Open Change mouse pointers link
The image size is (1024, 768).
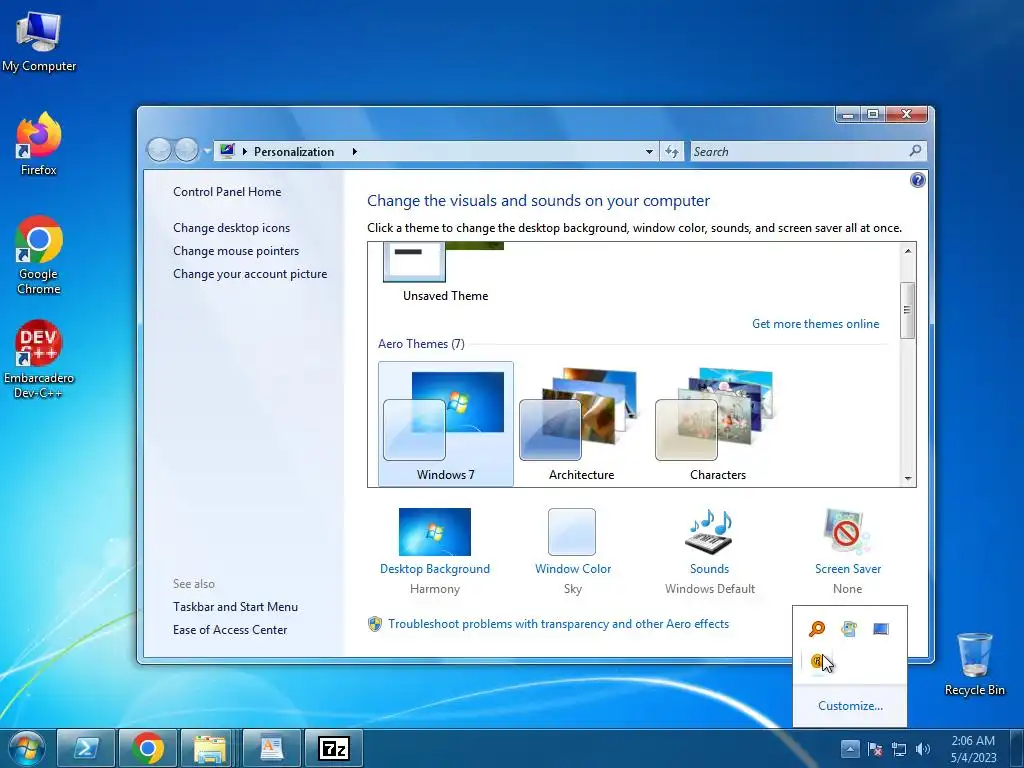click(236, 251)
